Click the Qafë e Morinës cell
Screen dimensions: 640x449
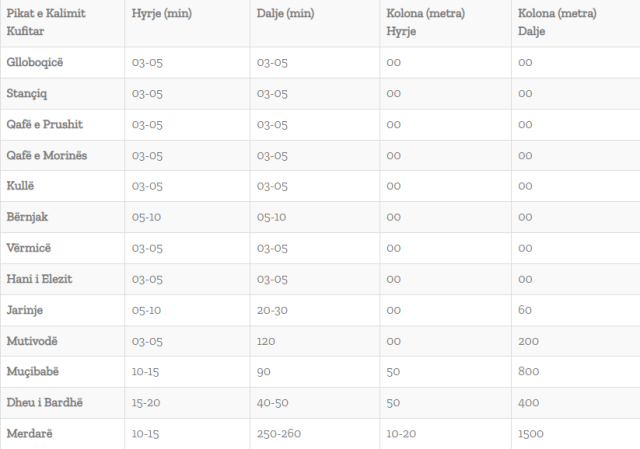47,155
